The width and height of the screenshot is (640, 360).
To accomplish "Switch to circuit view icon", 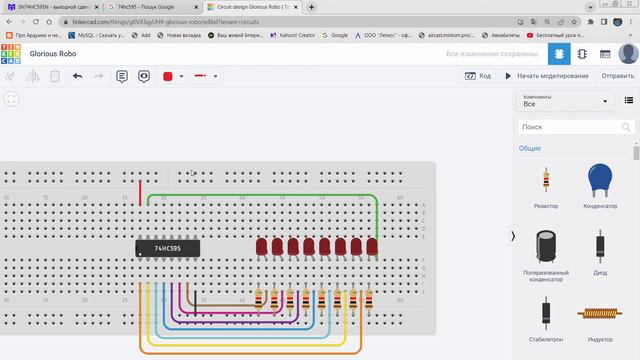I will tap(559, 54).
